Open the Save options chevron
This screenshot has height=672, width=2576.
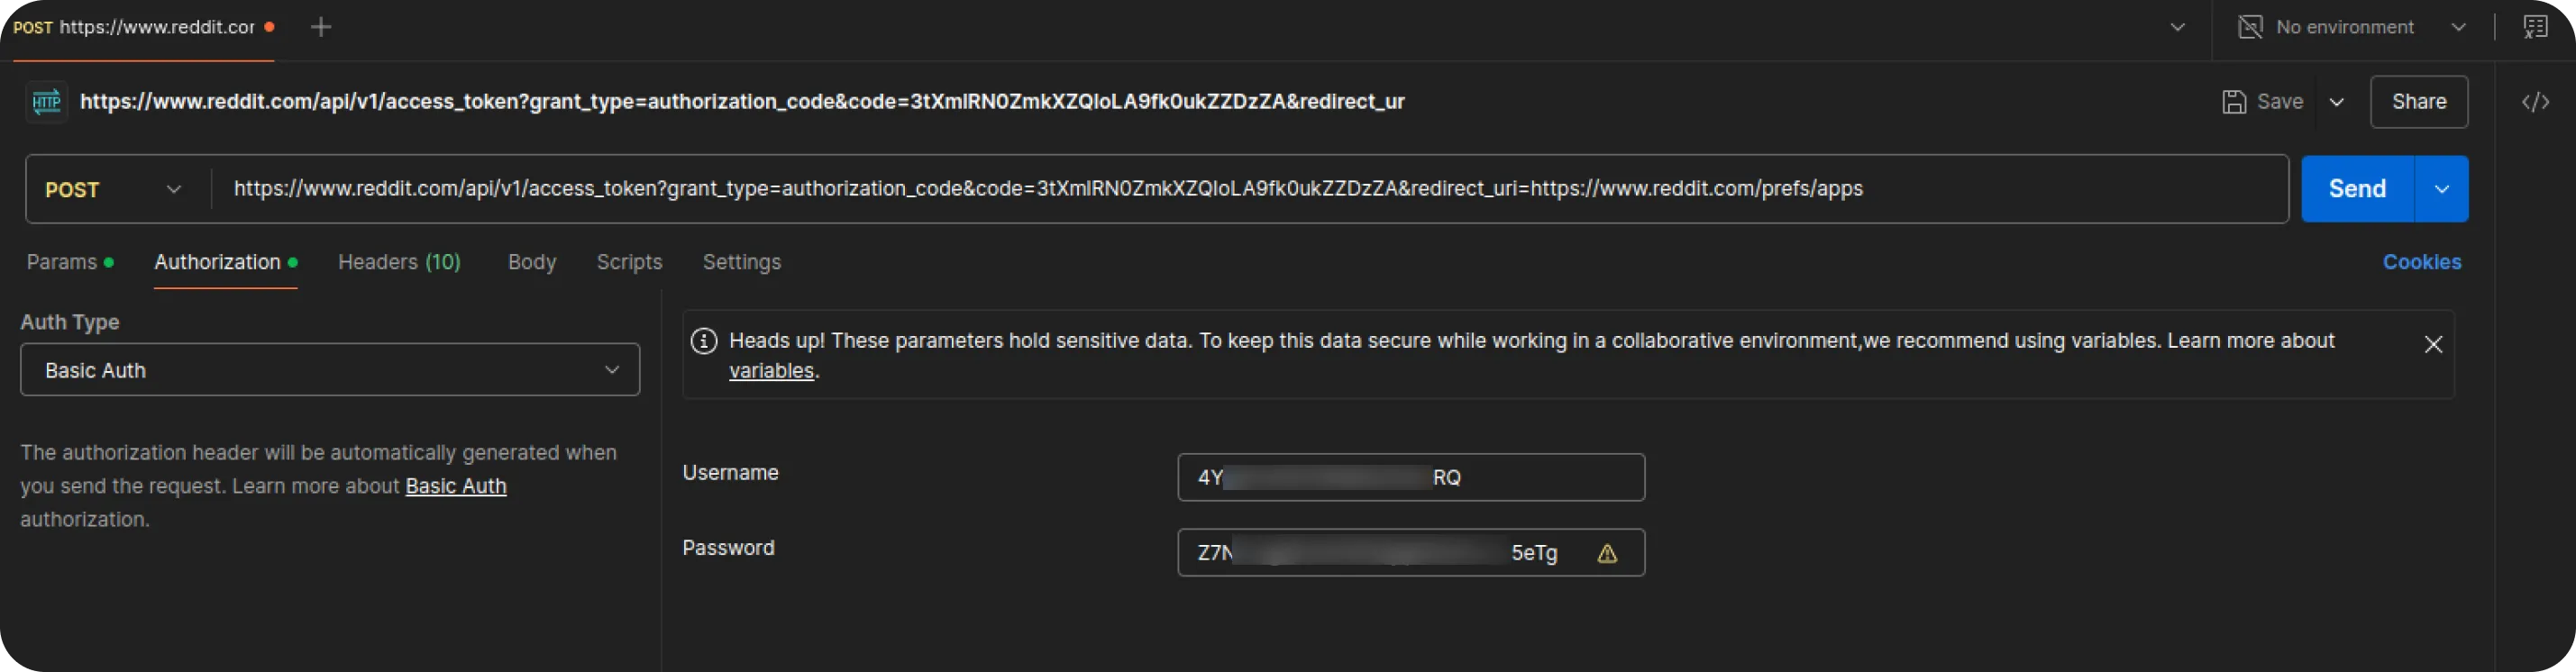pos(2337,102)
